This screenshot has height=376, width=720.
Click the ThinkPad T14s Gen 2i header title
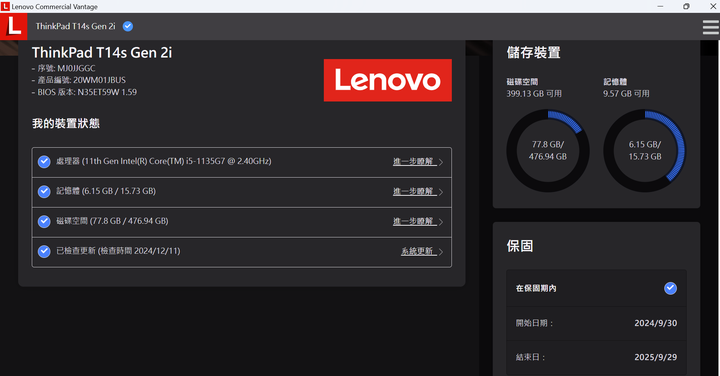(x=76, y=27)
